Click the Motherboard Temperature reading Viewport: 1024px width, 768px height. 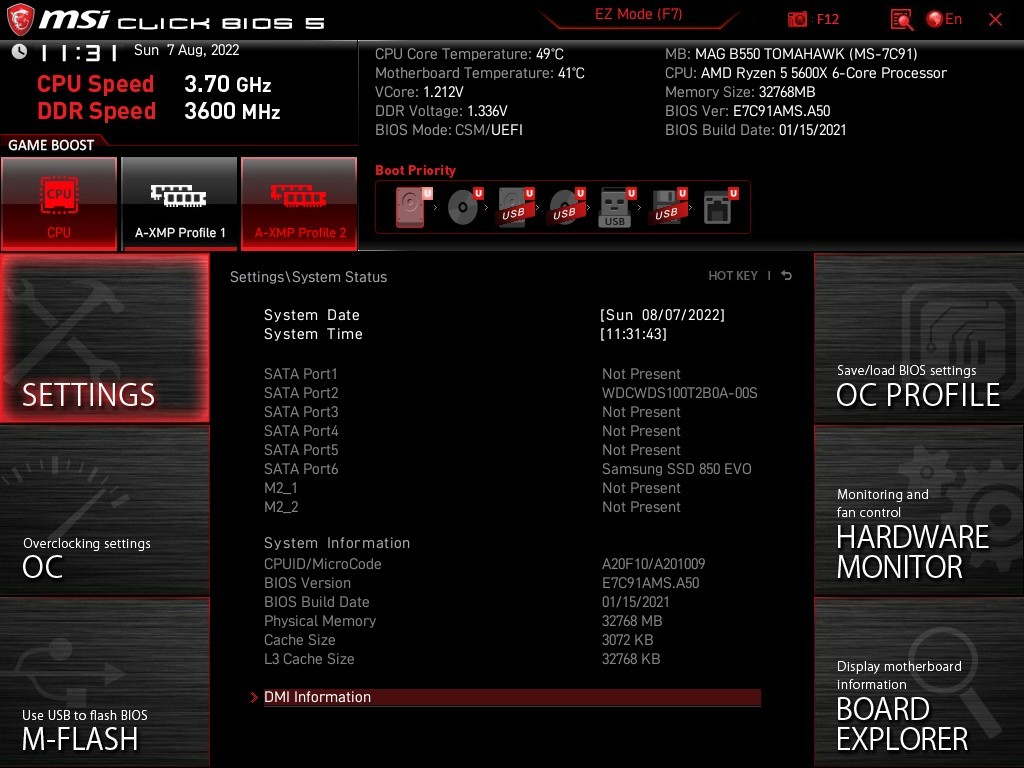pos(479,73)
